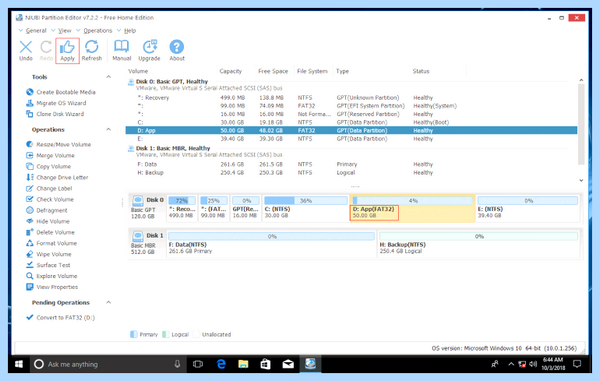Select the F: Data volume row
Image resolution: width=600 pixels, height=381 pixels.
(351, 164)
